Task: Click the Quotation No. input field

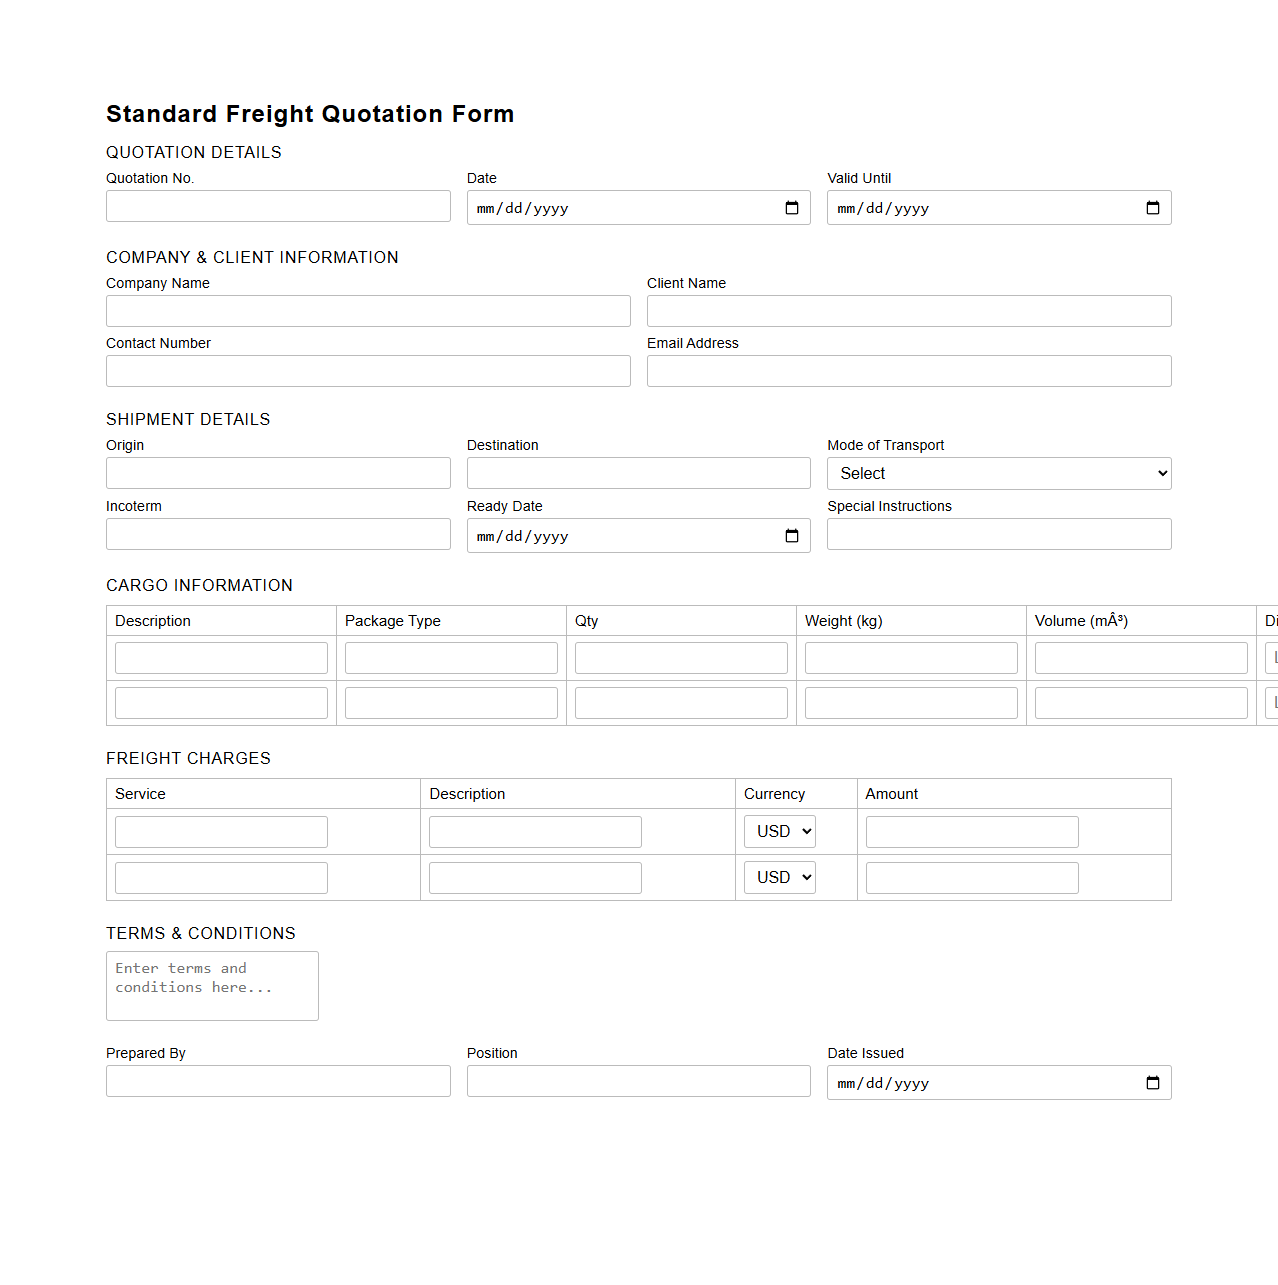Action: click(x=277, y=206)
